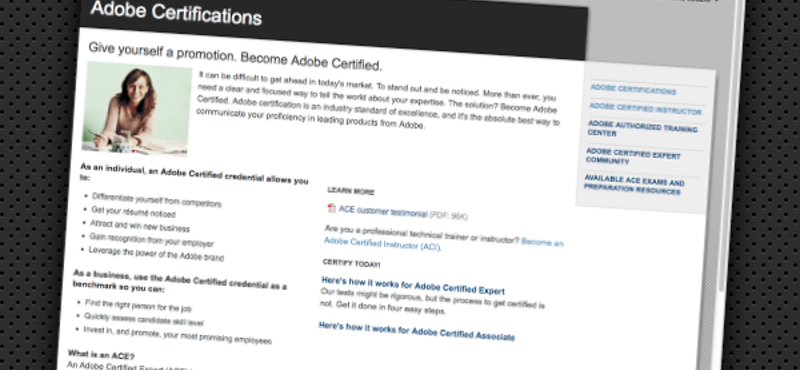Click 'Leverage the power of the Adobe brand'

156,254
